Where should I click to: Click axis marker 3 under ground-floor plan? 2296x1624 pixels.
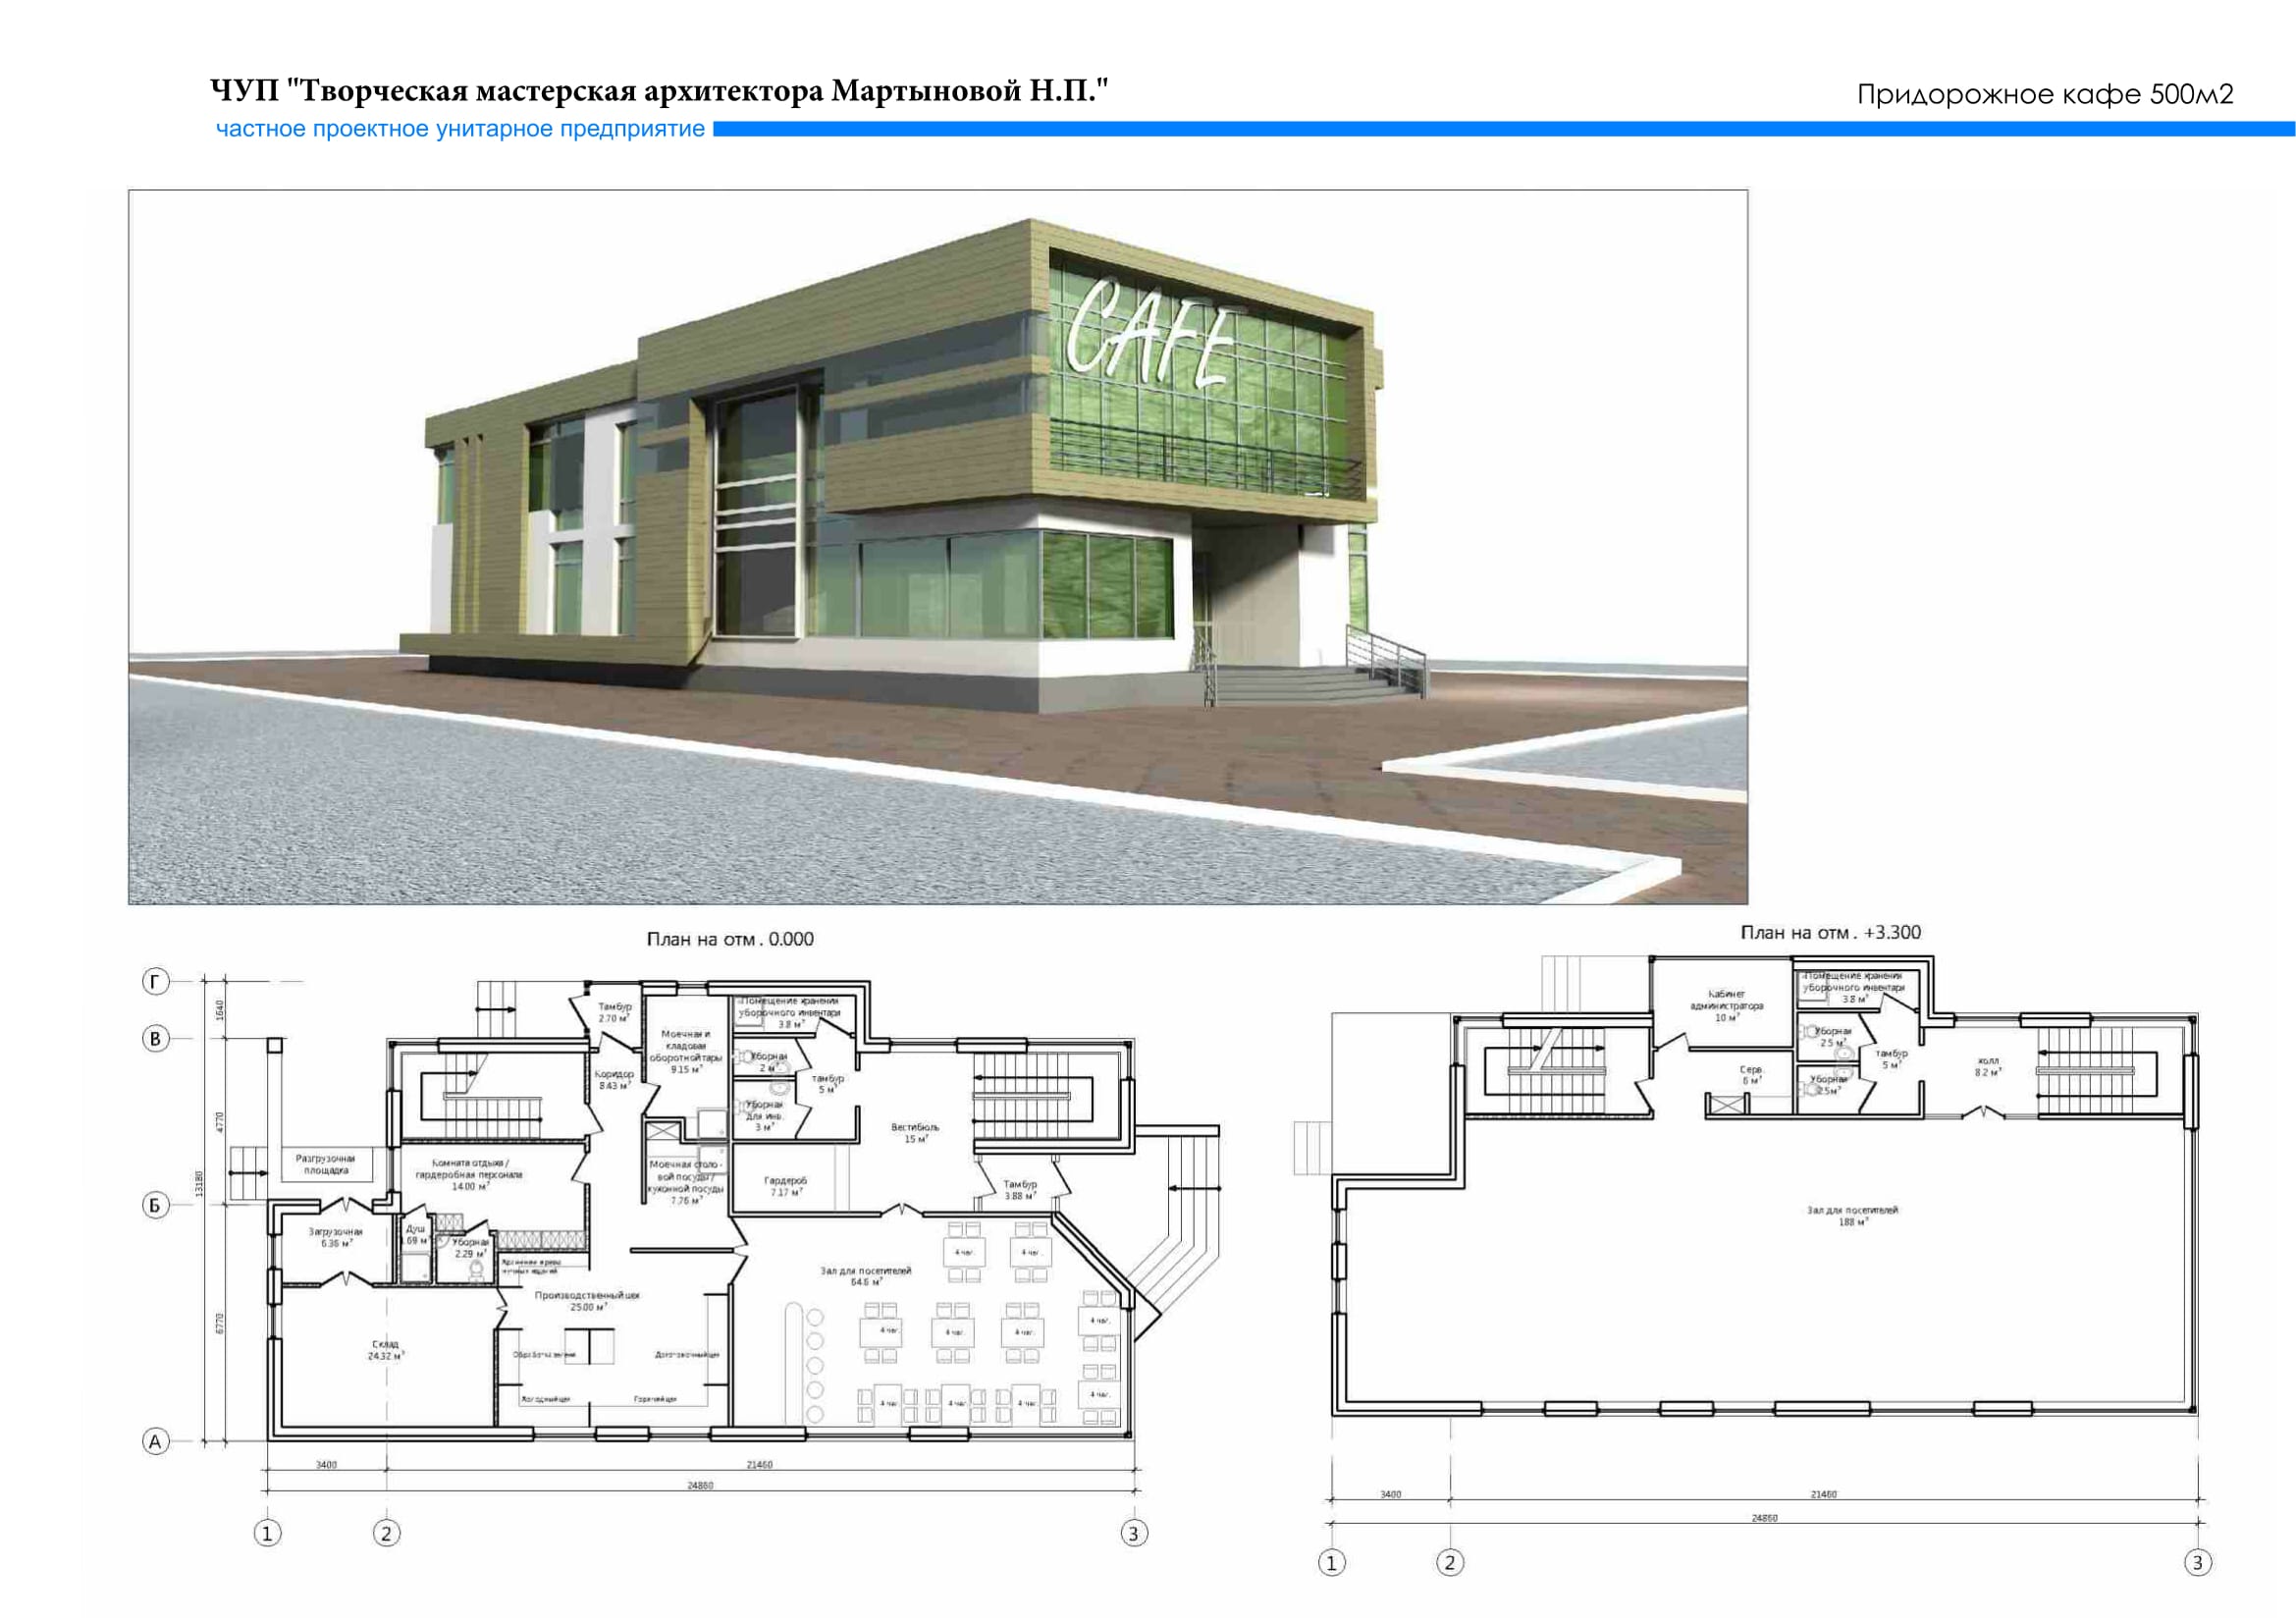[x=1133, y=1533]
